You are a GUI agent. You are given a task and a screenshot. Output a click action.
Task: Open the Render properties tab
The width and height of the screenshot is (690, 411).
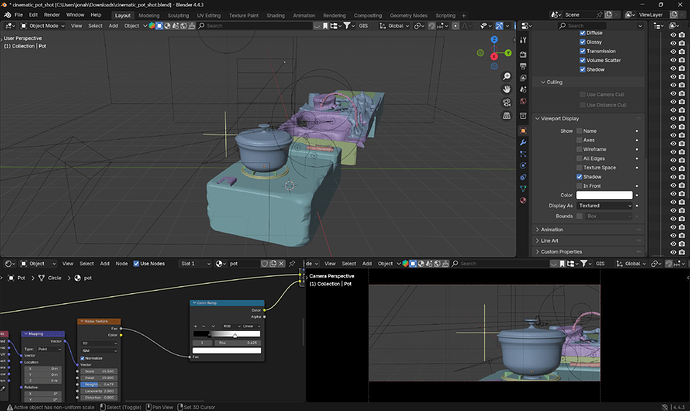(523, 55)
